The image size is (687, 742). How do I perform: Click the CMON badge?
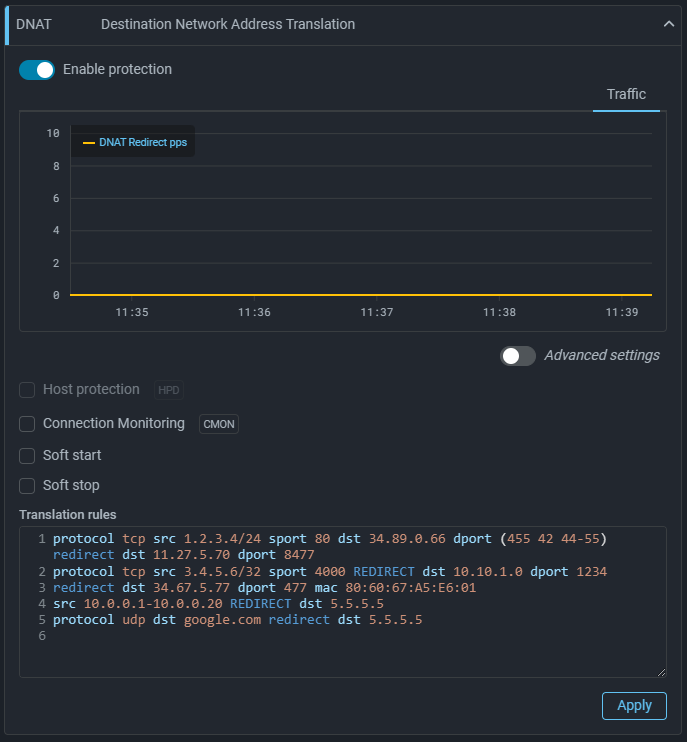pos(219,424)
